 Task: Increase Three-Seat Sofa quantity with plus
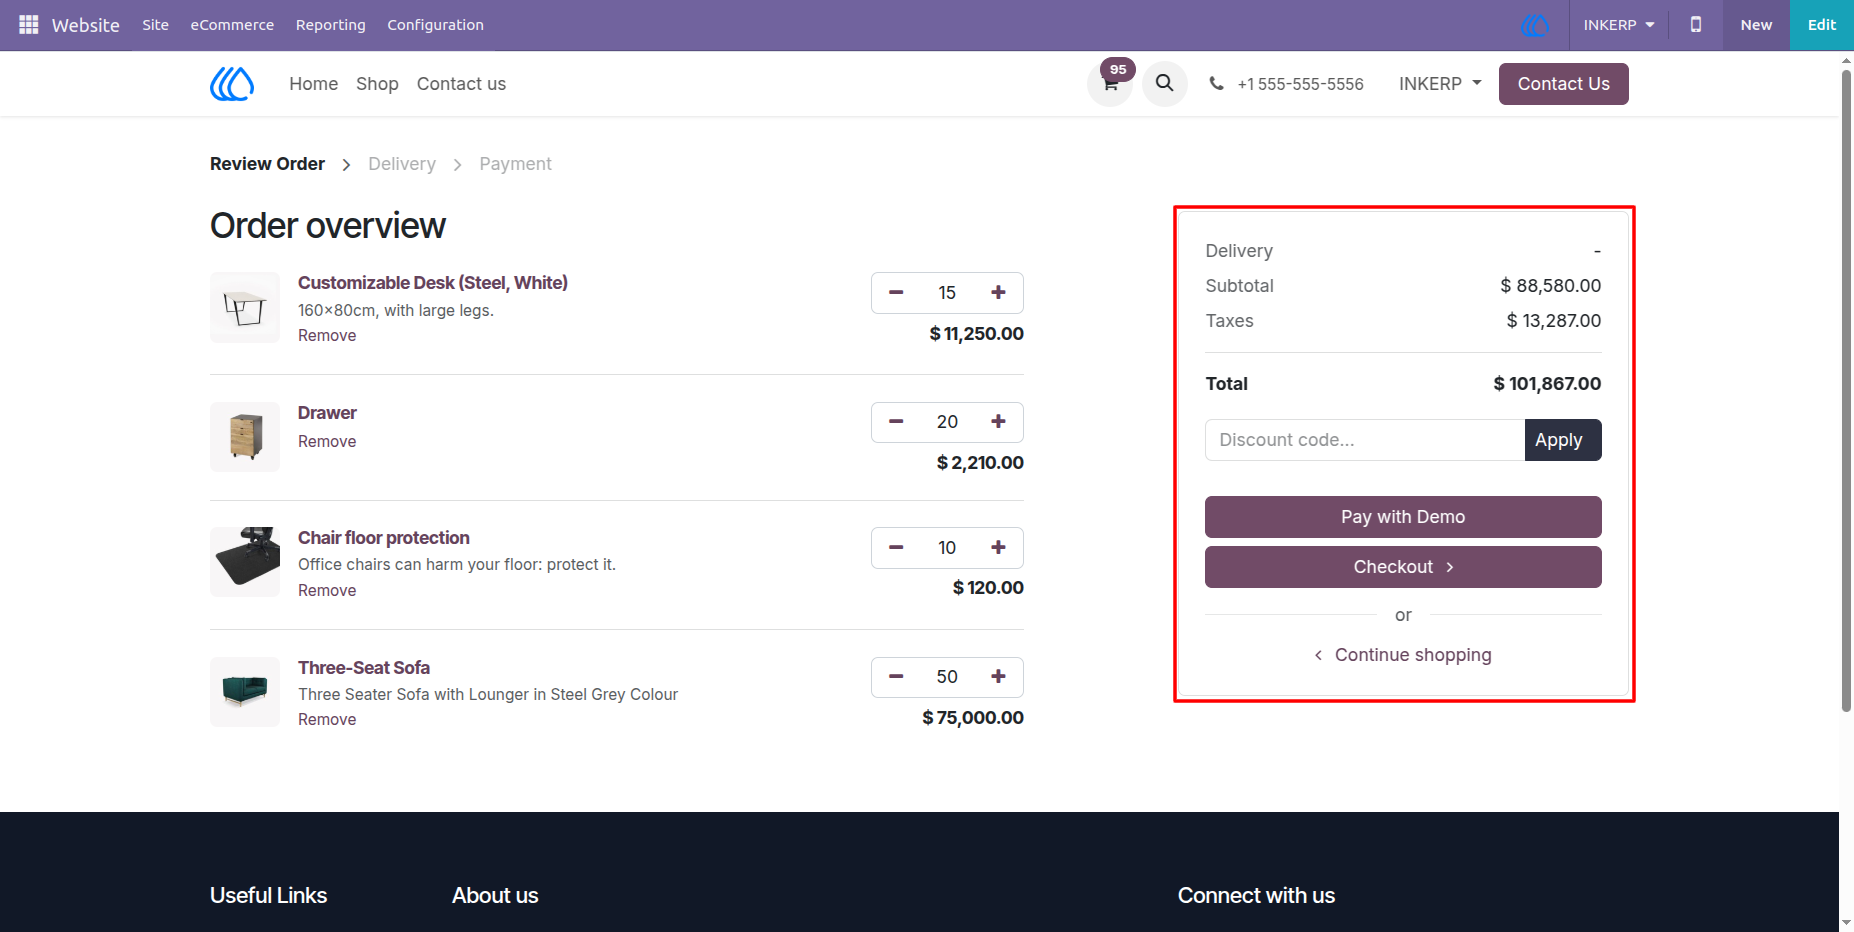point(998,677)
